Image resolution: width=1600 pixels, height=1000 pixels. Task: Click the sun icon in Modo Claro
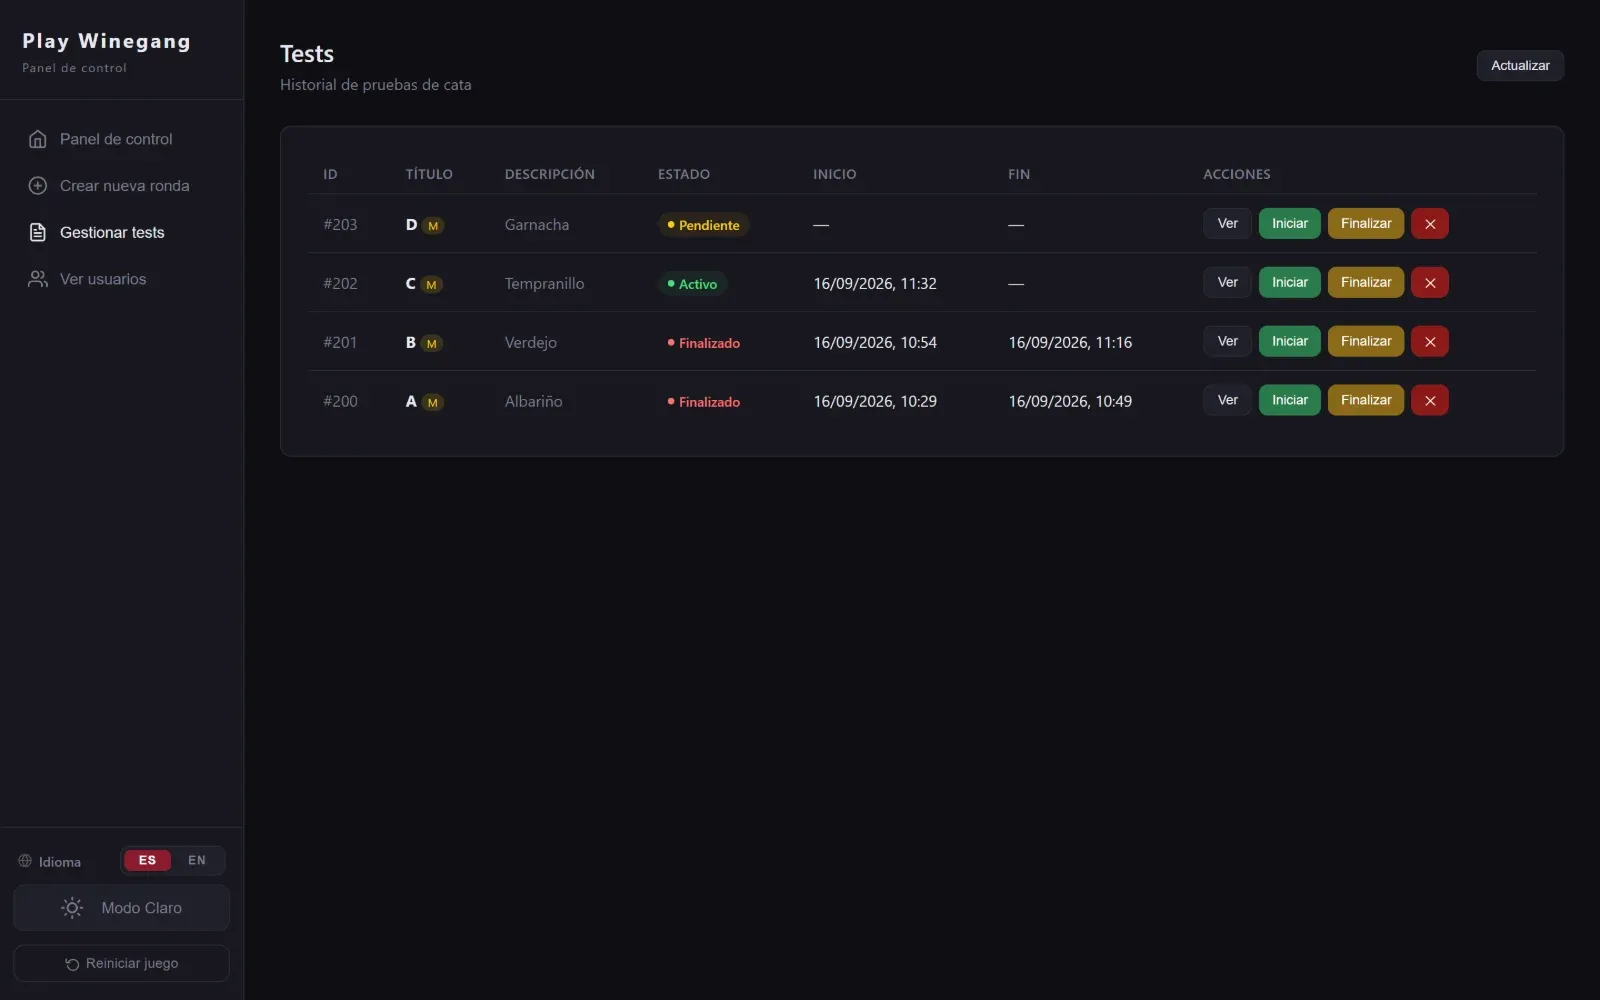(72, 908)
